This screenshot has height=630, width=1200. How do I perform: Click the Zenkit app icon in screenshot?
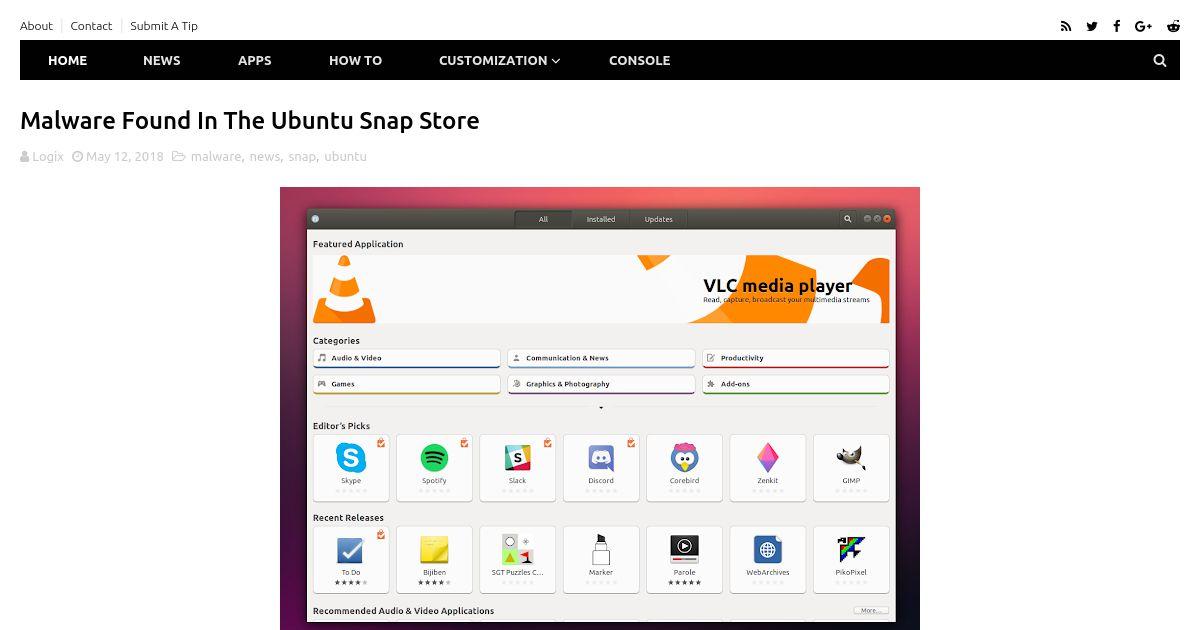767,458
